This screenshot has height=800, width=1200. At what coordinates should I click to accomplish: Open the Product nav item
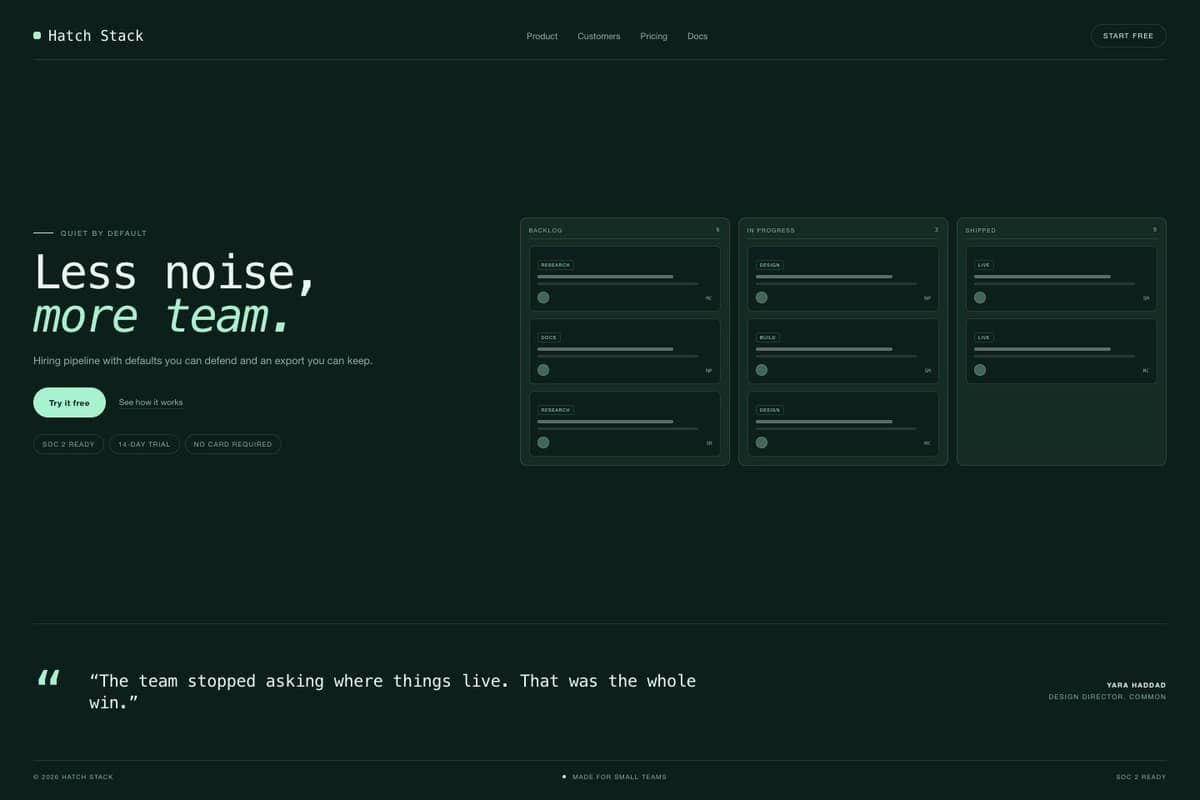coord(542,36)
